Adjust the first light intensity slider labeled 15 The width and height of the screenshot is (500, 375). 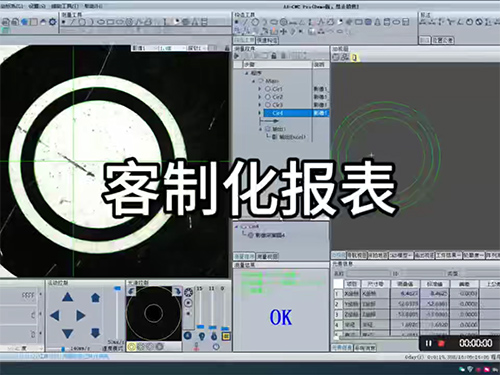(x=200, y=327)
